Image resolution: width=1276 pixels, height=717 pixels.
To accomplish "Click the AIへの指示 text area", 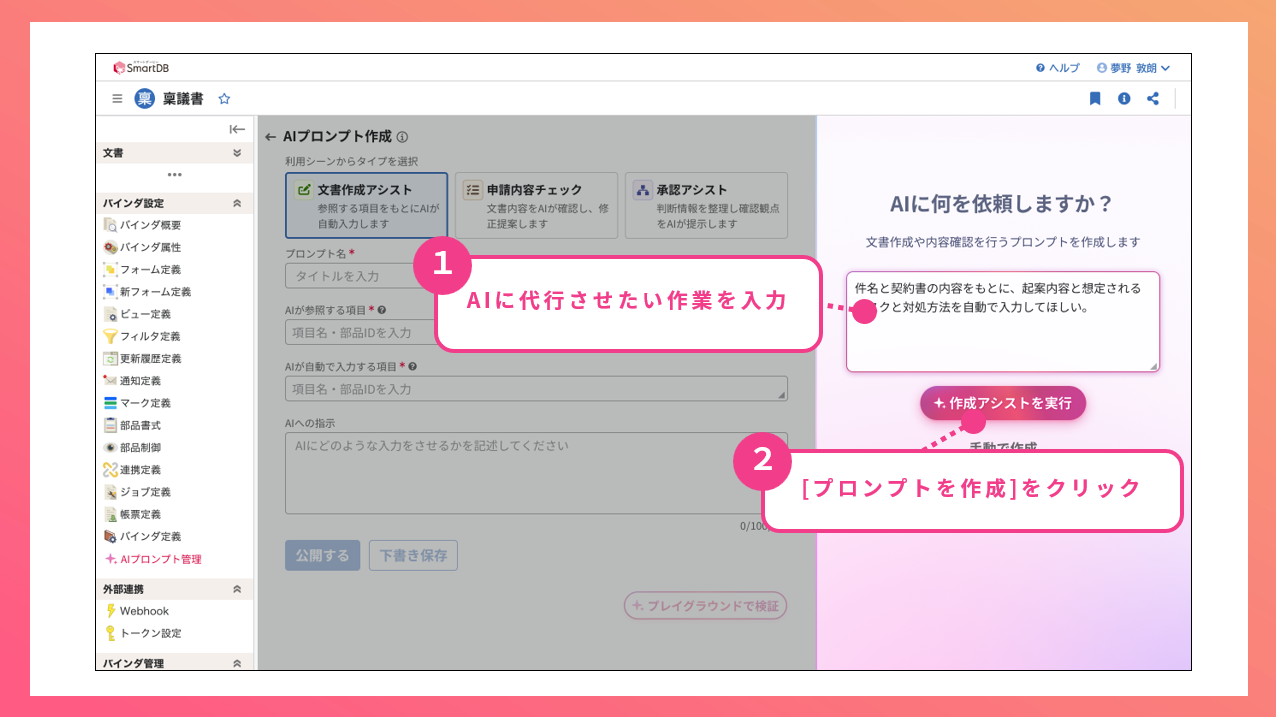I will point(536,473).
